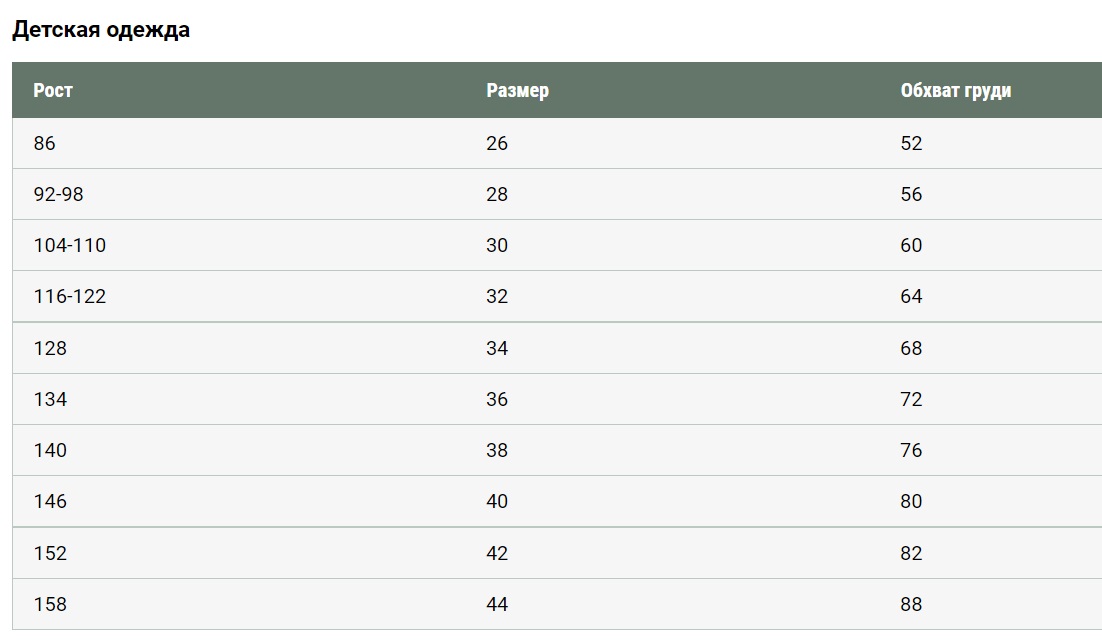
Task: Click the "Рост" column header
Action: pos(53,91)
